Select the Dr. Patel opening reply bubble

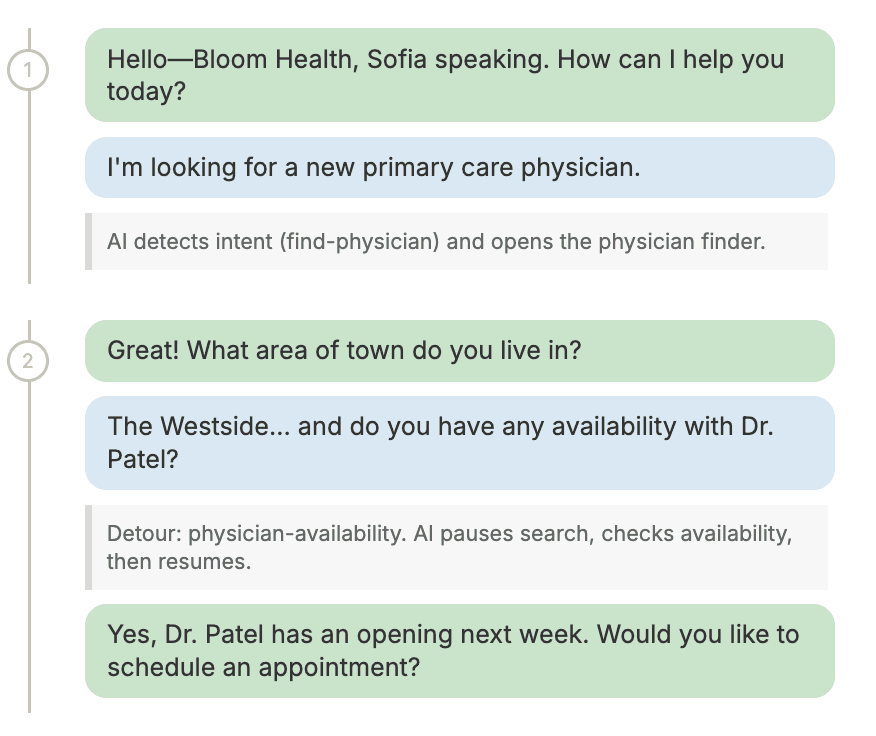pyautogui.click(x=460, y=650)
